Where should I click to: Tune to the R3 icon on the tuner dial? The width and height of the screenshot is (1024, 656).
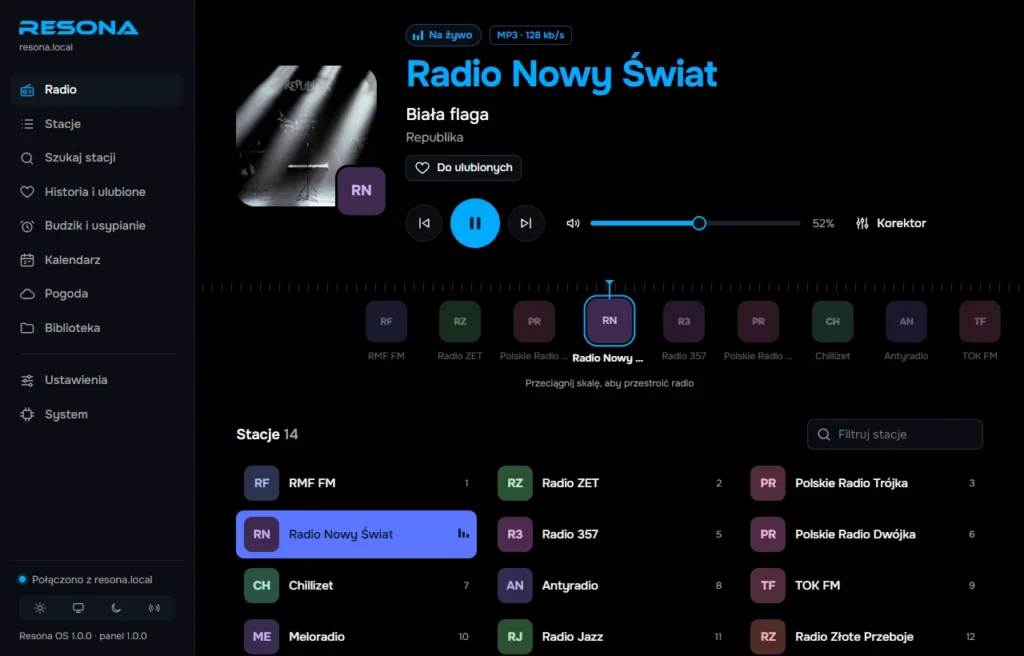tap(684, 321)
